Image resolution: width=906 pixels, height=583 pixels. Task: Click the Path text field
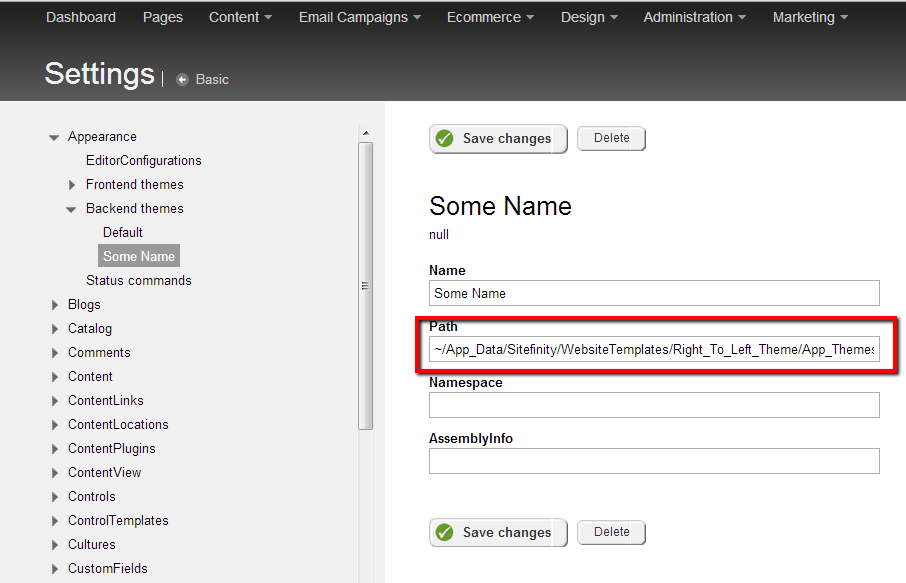tap(654, 349)
